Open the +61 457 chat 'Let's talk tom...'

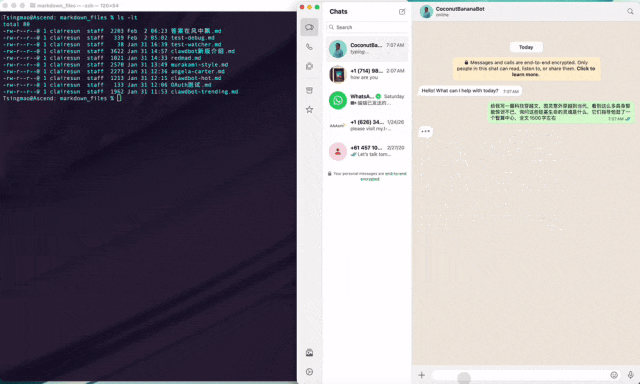[367, 151]
